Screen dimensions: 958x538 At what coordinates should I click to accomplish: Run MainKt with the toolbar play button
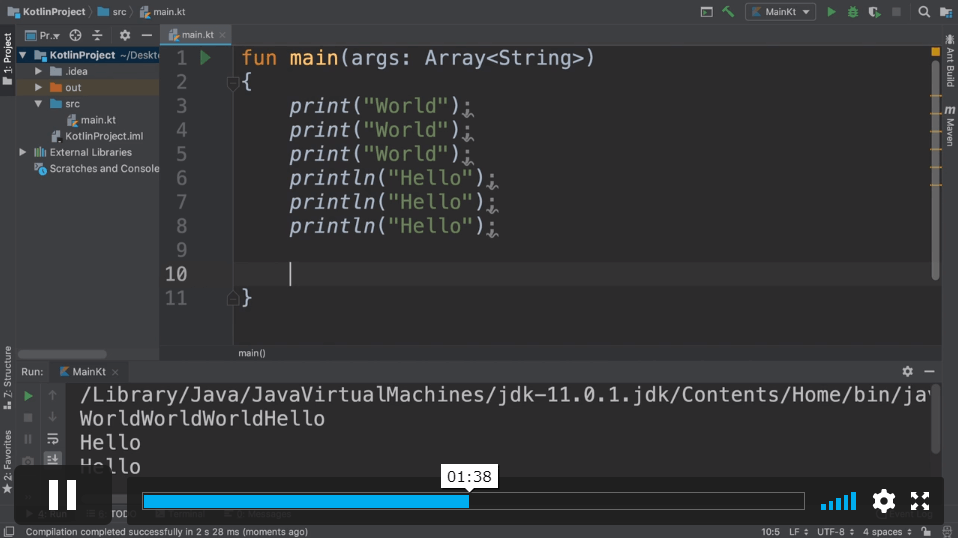[831, 12]
